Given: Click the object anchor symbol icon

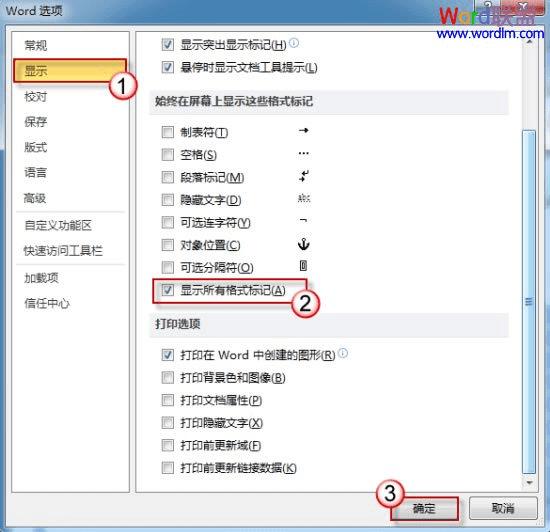Looking at the screenshot, I should click(304, 244).
